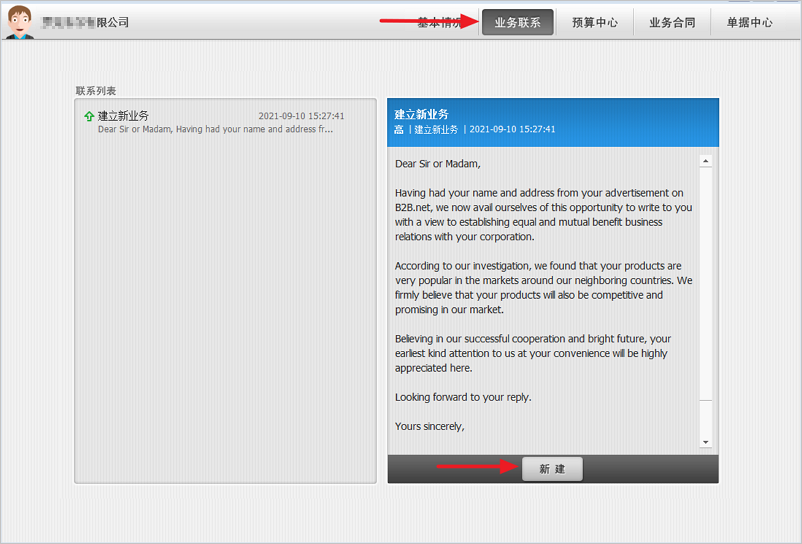Image resolution: width=802 pixels, height=544 pixels.
Task: Click the message pane vertical scrollbar track
Action: pos(706,300)
